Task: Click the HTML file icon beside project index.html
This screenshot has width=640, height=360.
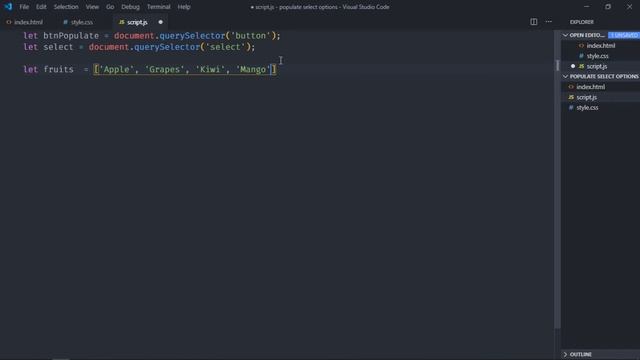Action: click(571, 87)
